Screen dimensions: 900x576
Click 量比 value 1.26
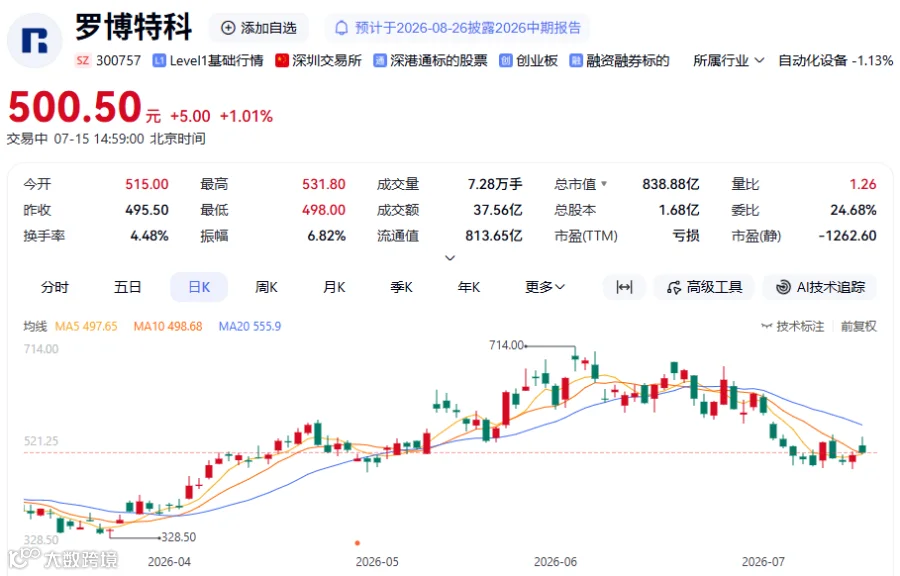point(863,184)
